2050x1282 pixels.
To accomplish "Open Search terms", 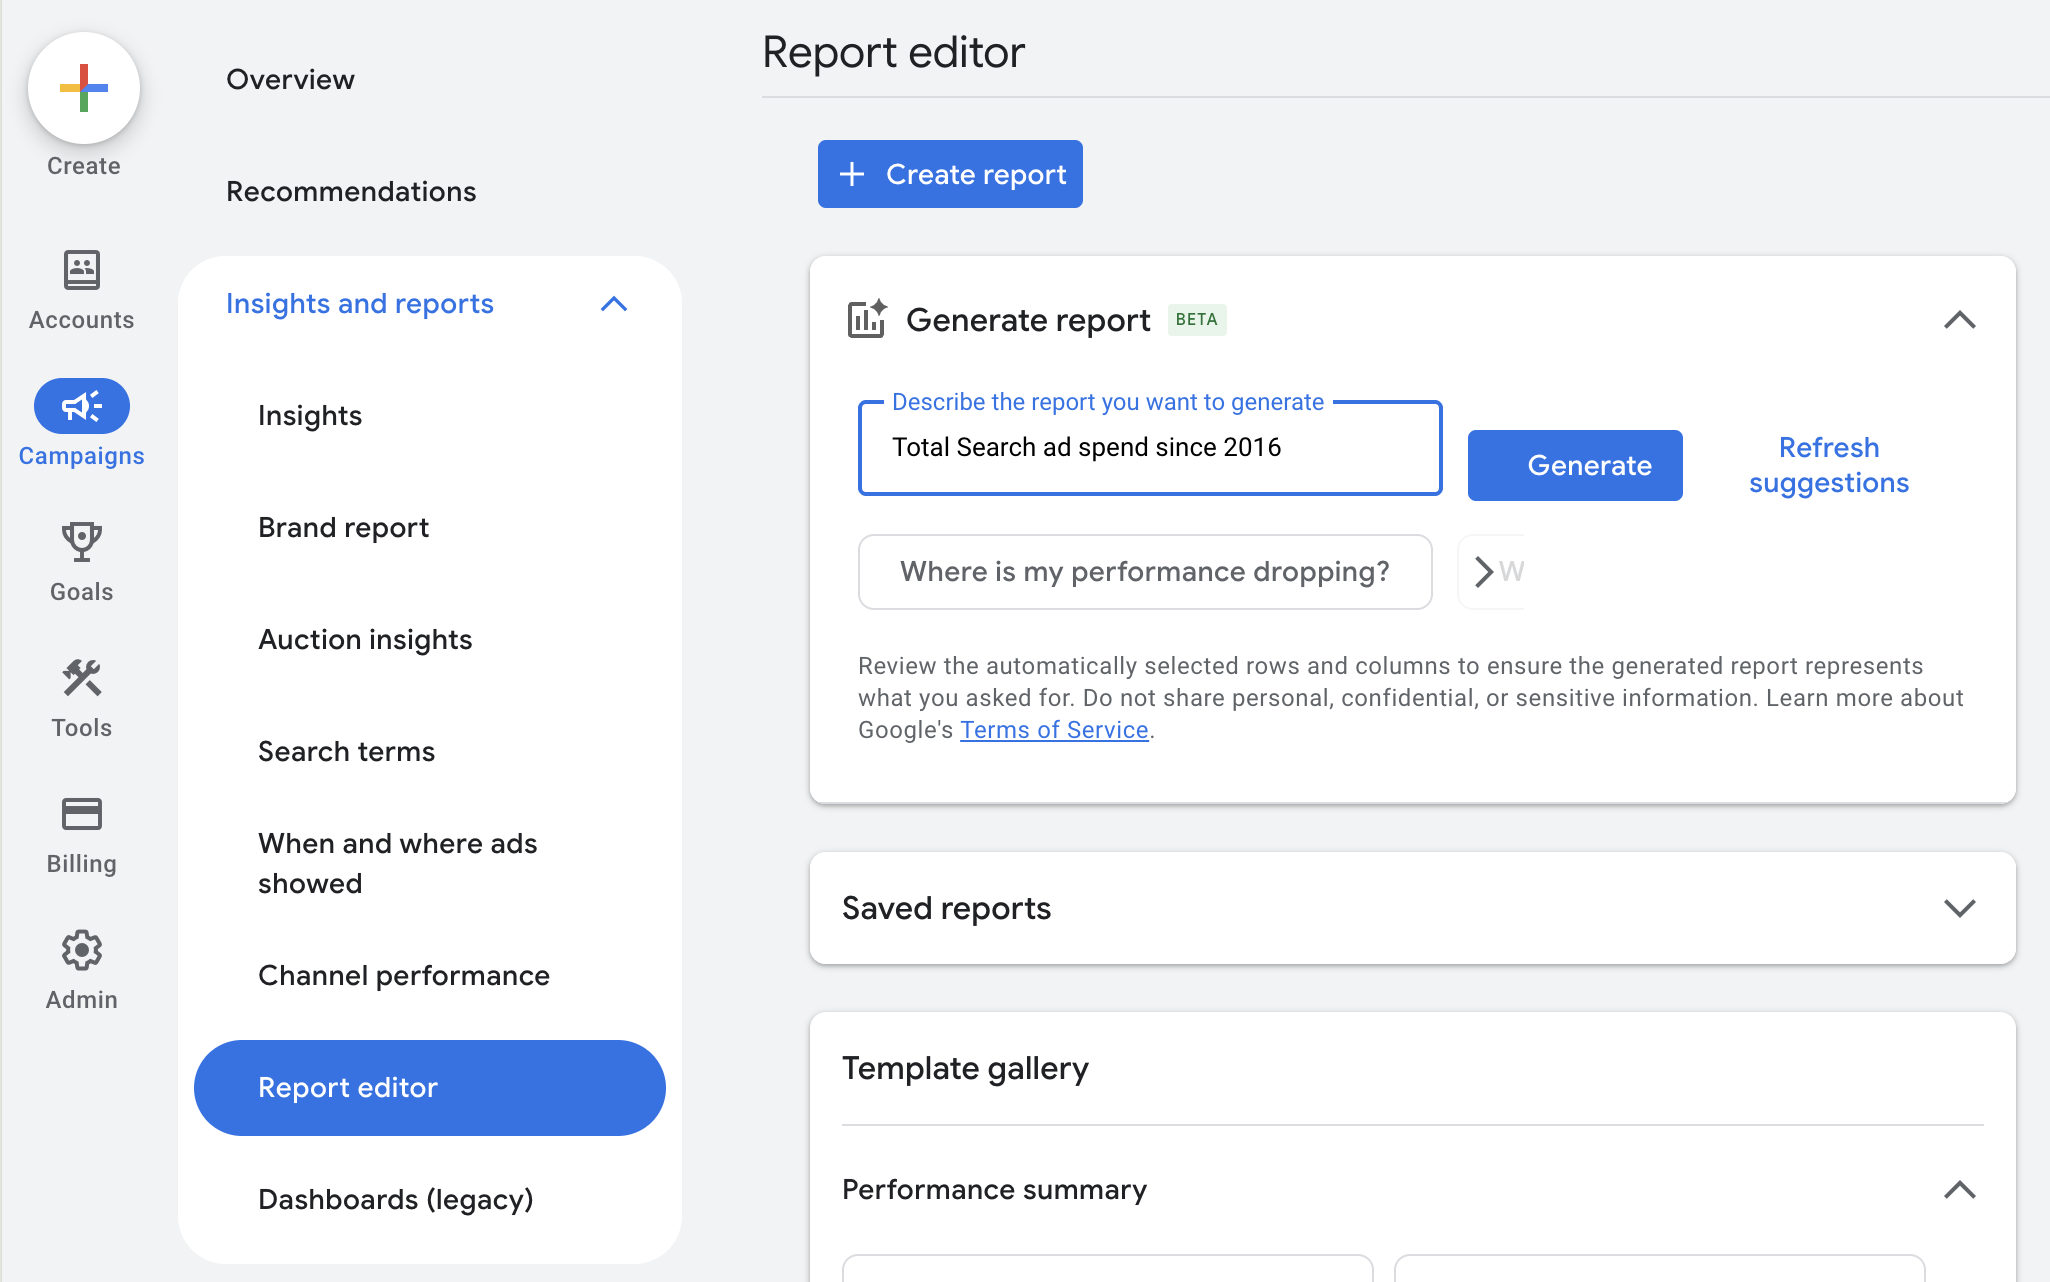I will 346,752.
